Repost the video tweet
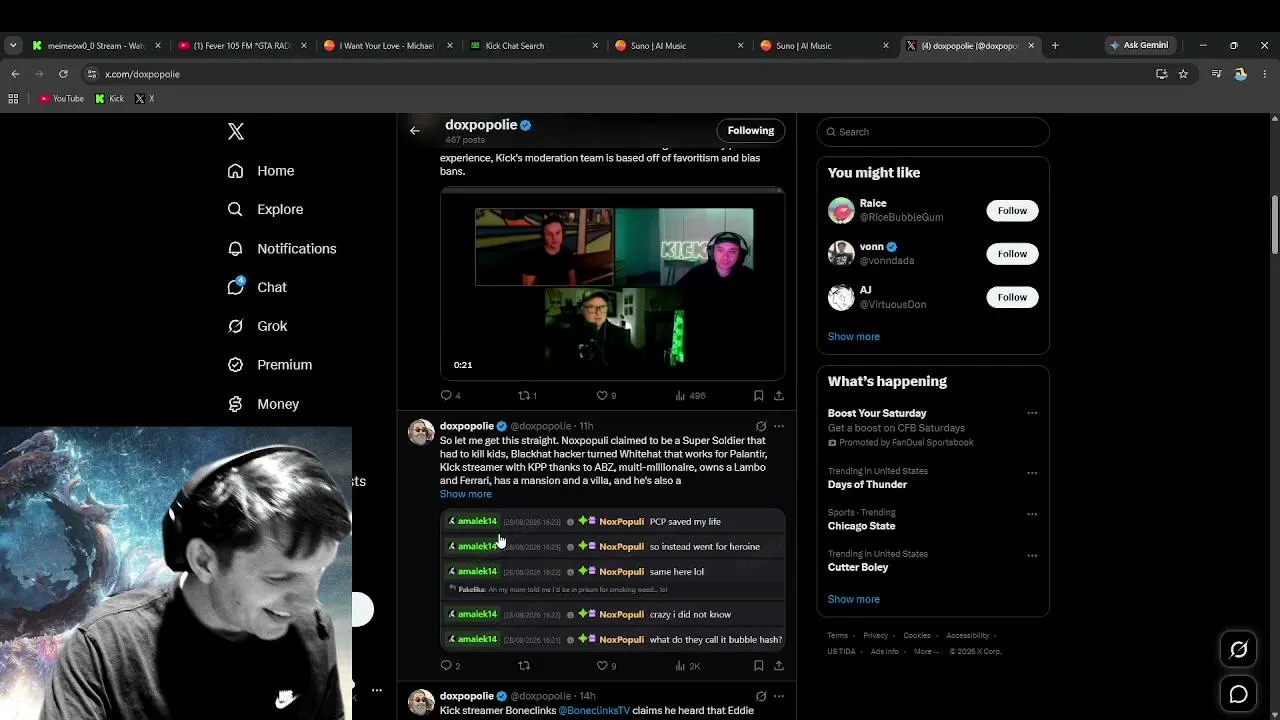This screenshot has width=1280, height=720. pyautogui.click(x=527, y=395)
